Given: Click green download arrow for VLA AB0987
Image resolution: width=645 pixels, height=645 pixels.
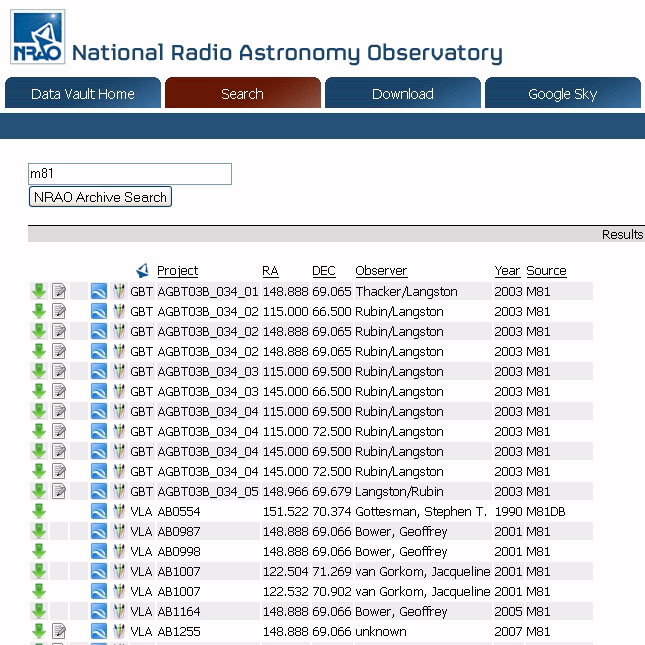Looking at the screenshot, I should click(39, 531).
